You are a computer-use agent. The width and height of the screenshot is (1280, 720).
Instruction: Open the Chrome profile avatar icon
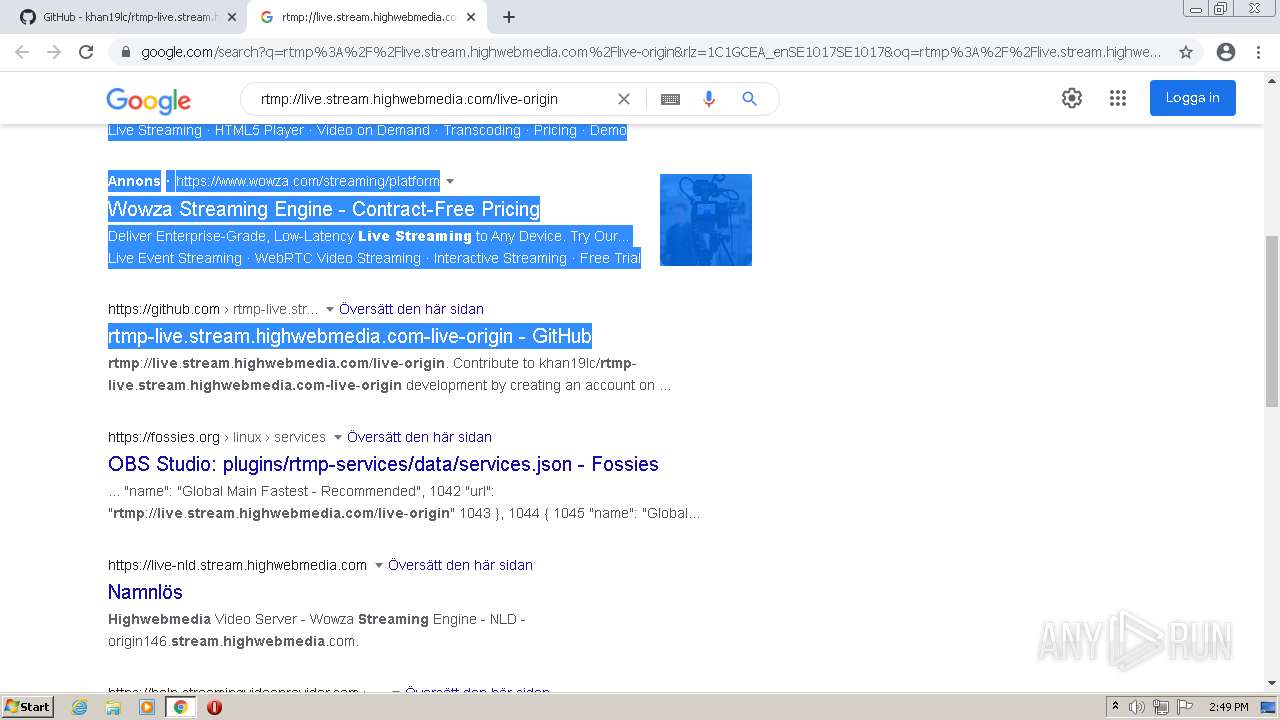coord(1226,52)
